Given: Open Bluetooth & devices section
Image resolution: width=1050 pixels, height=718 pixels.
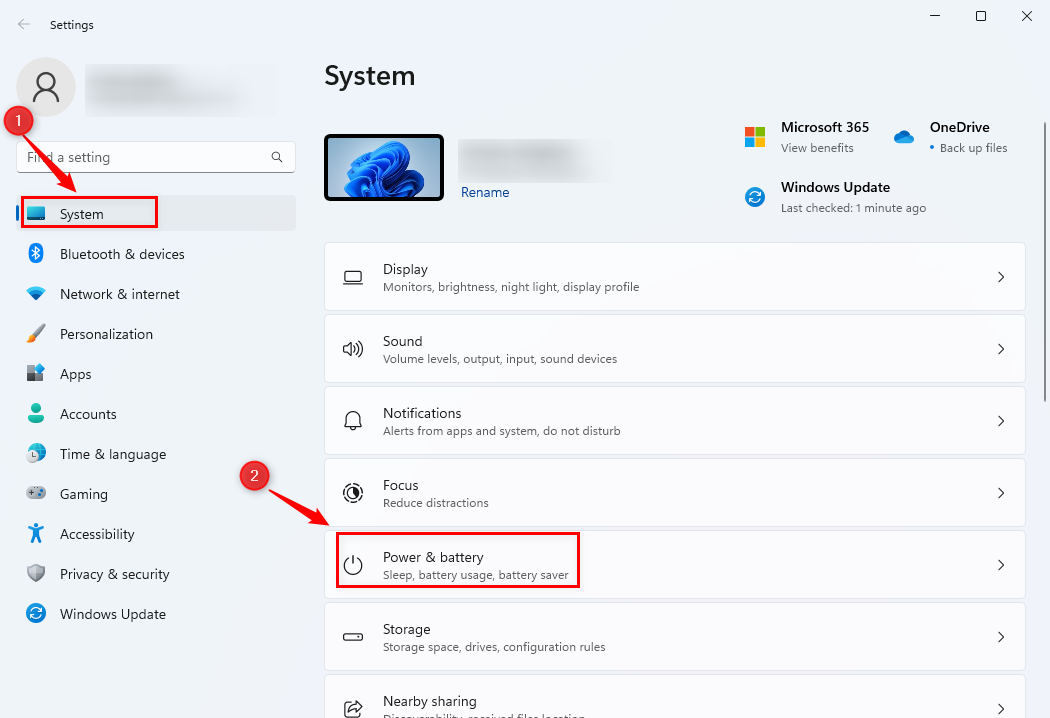Looking at the screenshot, I should tap(156, 254).
